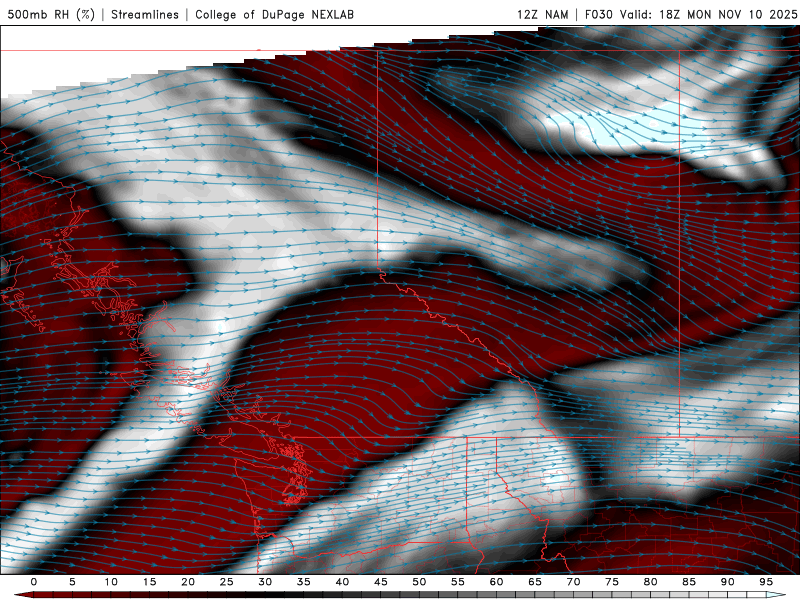Click the 65 label on the color scale
The image size is (800, 600).
[534, 582]
